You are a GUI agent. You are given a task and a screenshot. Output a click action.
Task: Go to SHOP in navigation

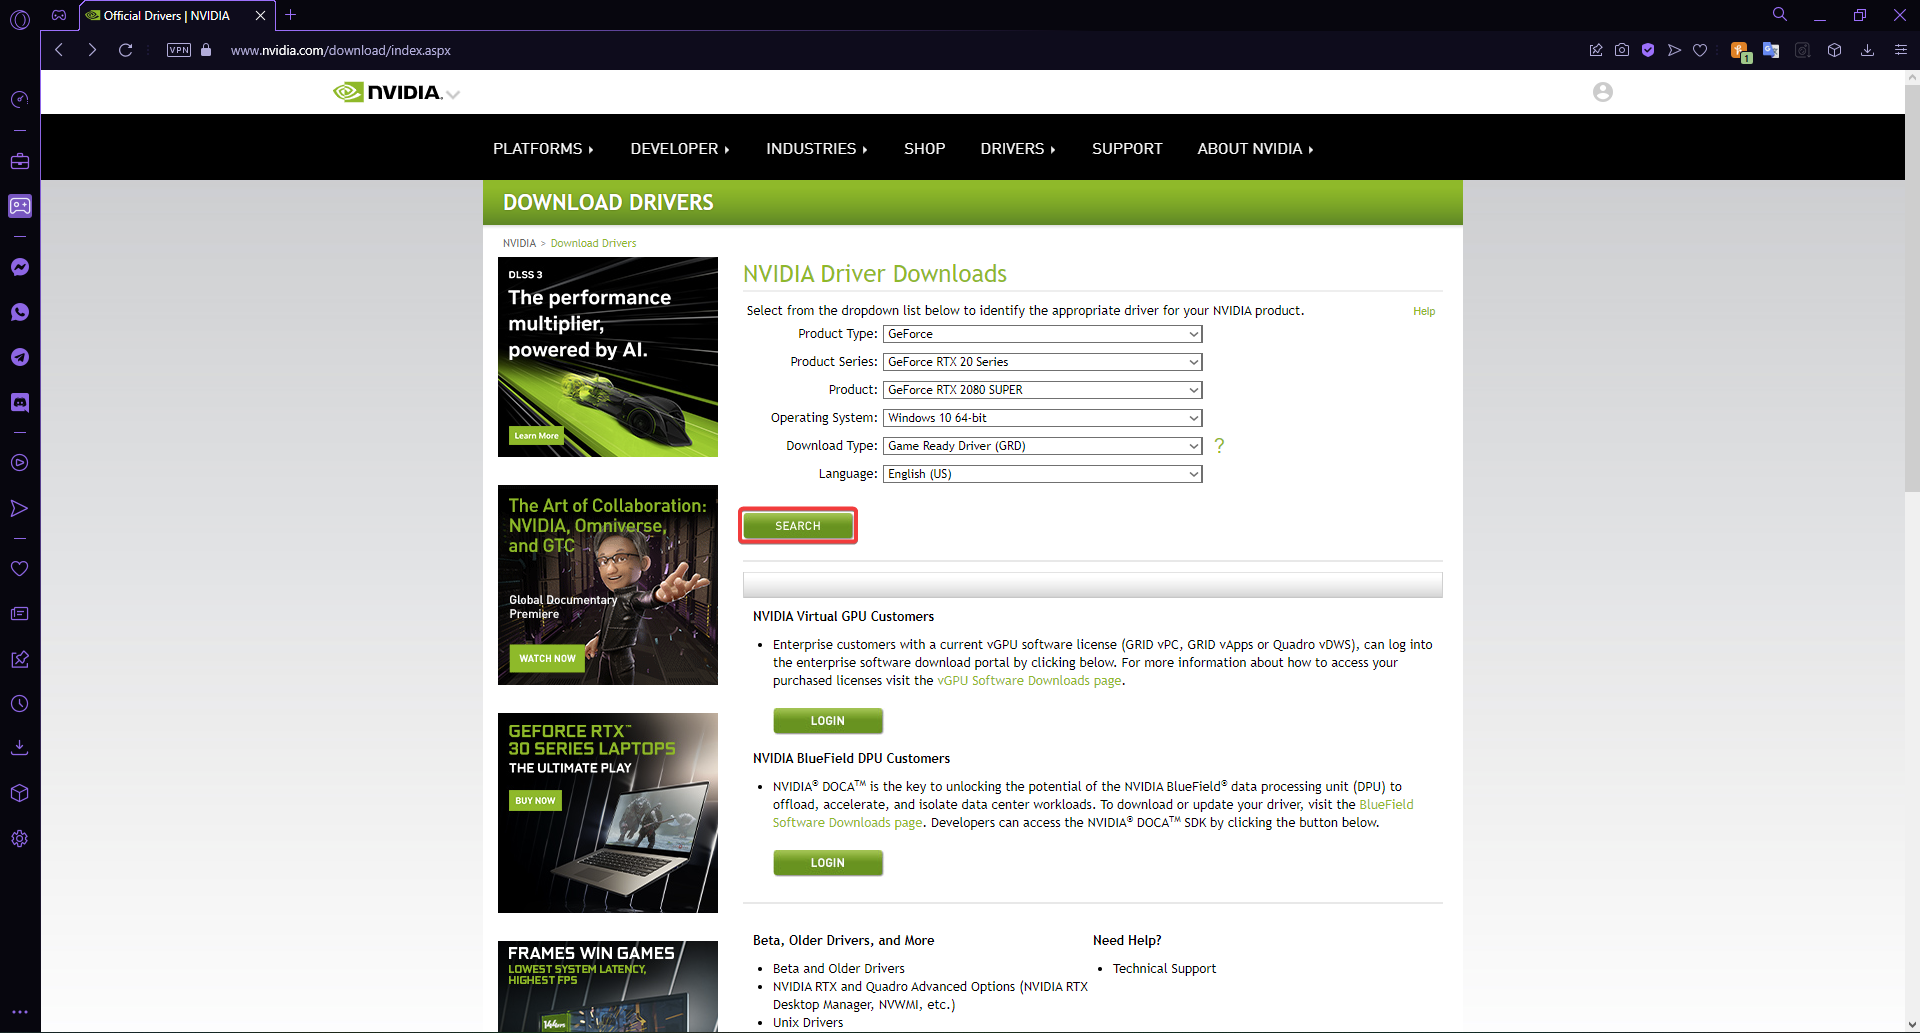coord(924,149)
